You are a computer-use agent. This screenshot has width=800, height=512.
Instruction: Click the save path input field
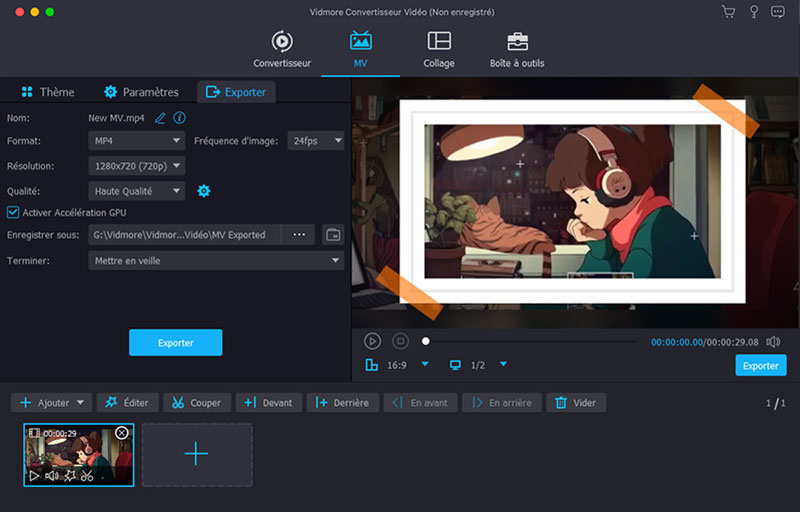click(x=185, y=235)
